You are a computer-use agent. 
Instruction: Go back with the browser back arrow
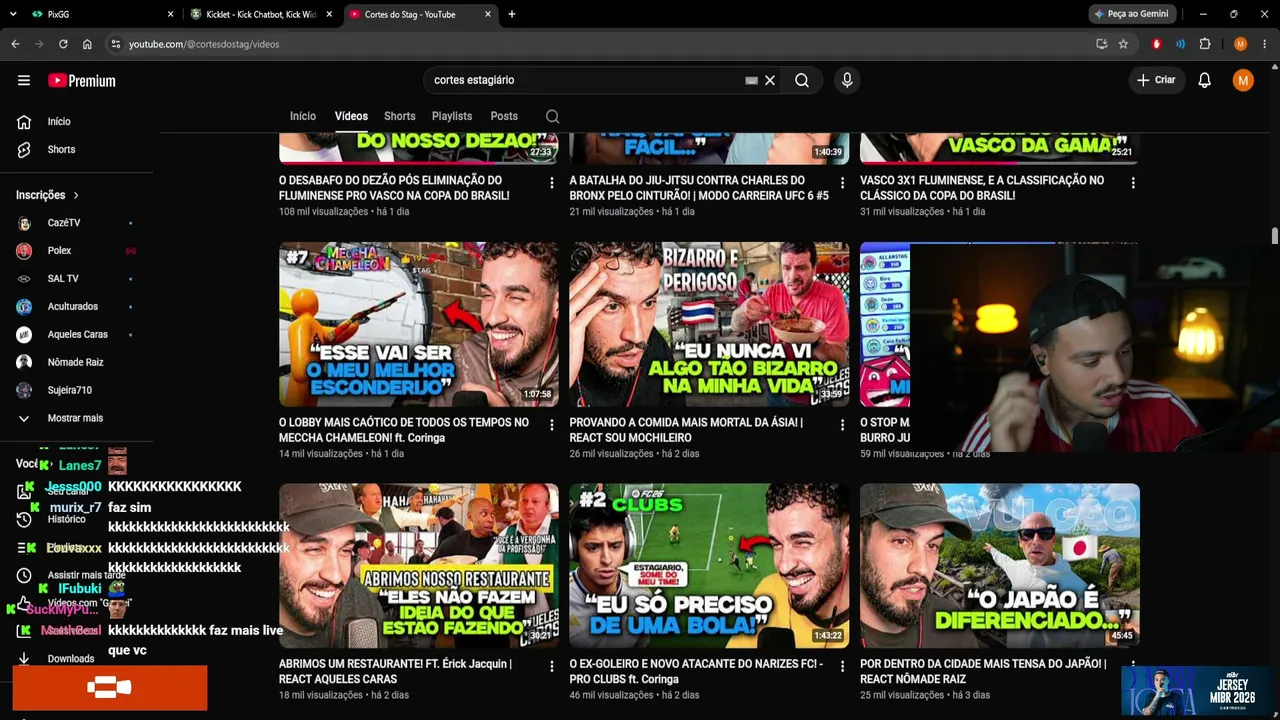(15, 44)
